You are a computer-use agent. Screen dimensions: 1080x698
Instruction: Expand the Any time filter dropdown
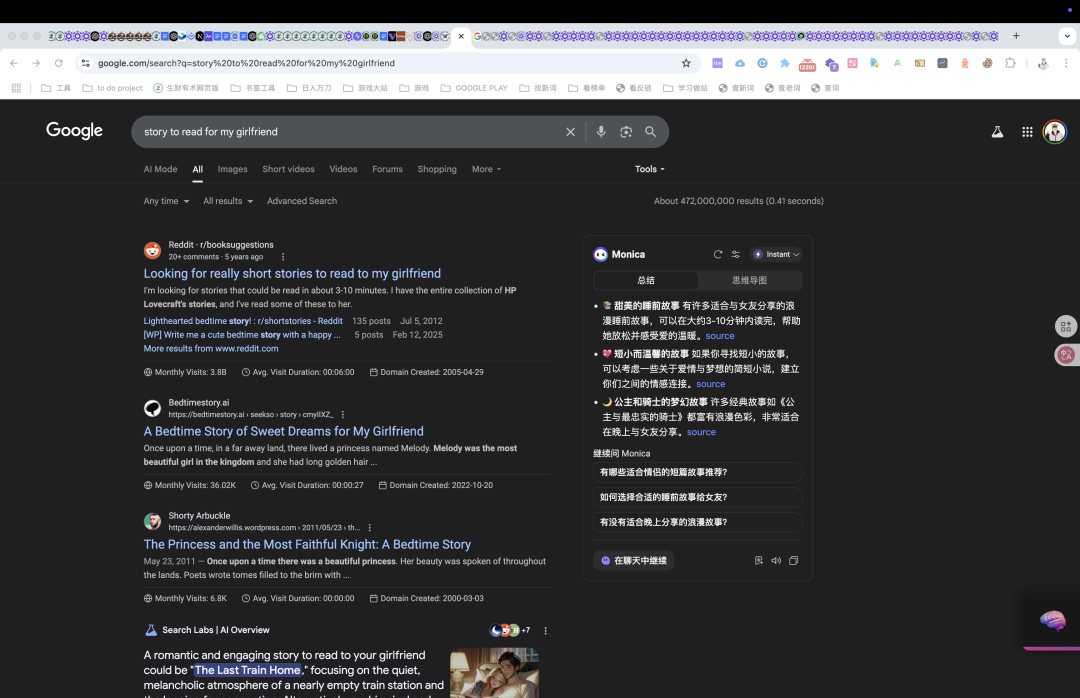point(166,201)
